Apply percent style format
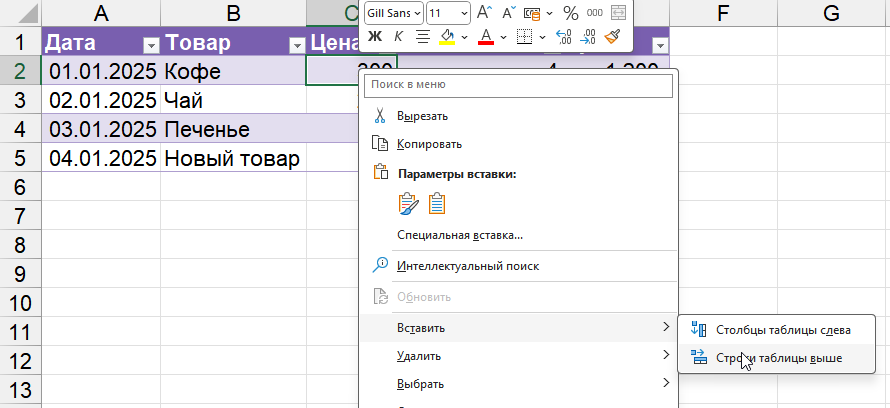The image size is (890, 408). point(570,13)
